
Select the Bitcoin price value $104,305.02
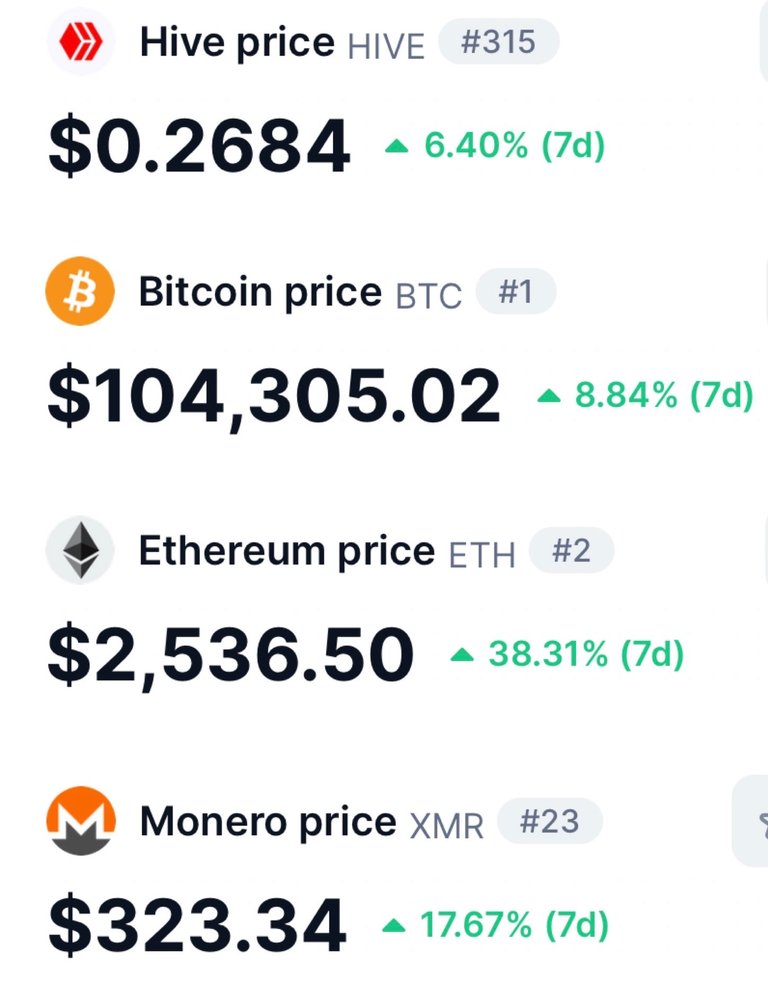(274, 397)
